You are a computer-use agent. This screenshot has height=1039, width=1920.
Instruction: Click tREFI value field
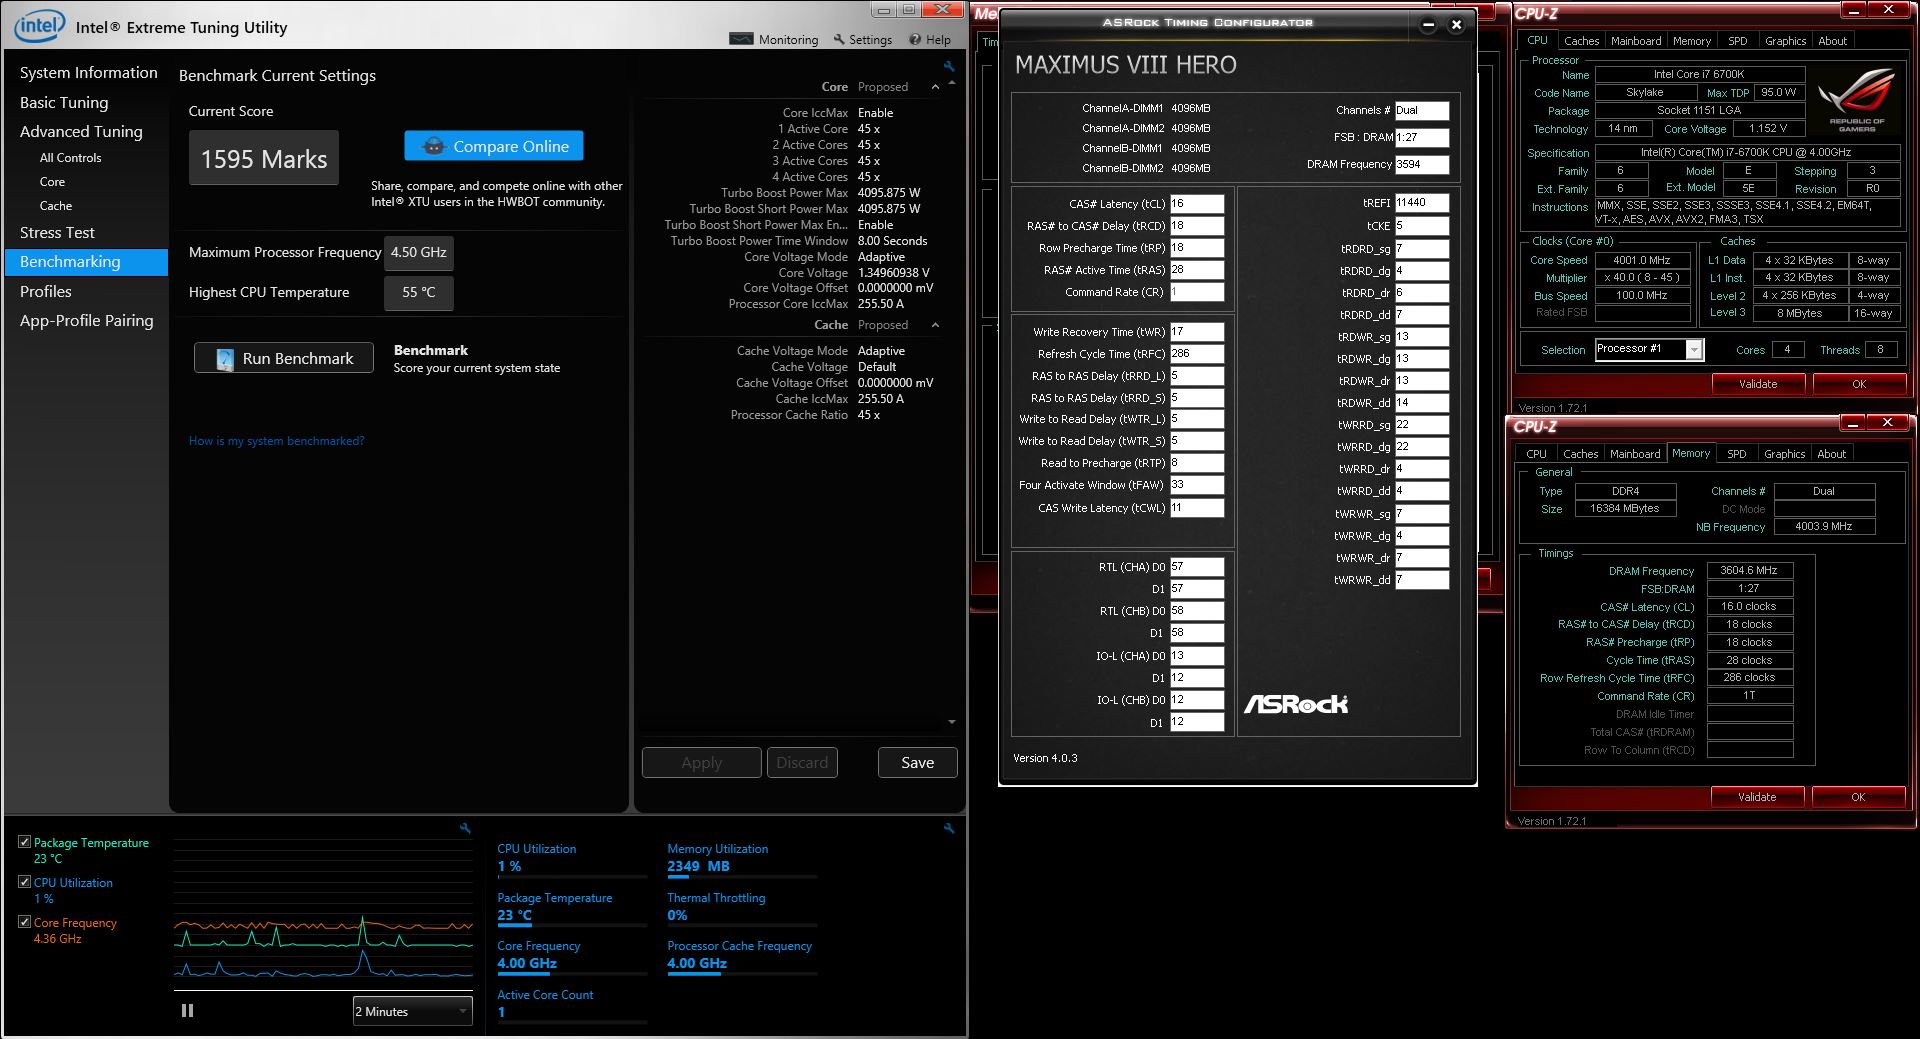(1422, 202)
